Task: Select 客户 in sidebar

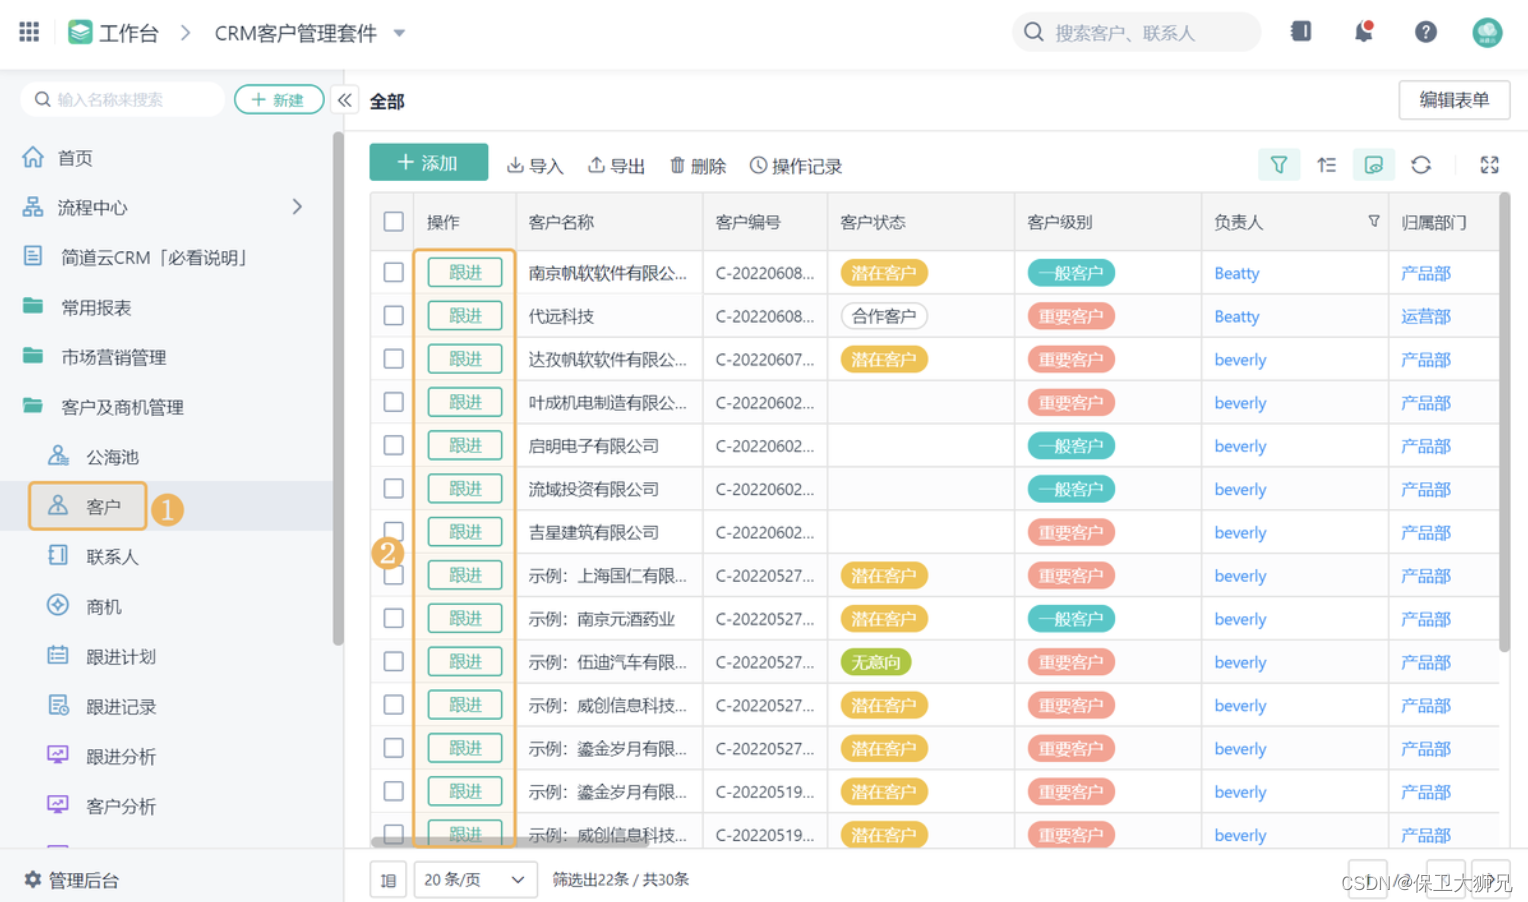Action: (x=88, y=506)
